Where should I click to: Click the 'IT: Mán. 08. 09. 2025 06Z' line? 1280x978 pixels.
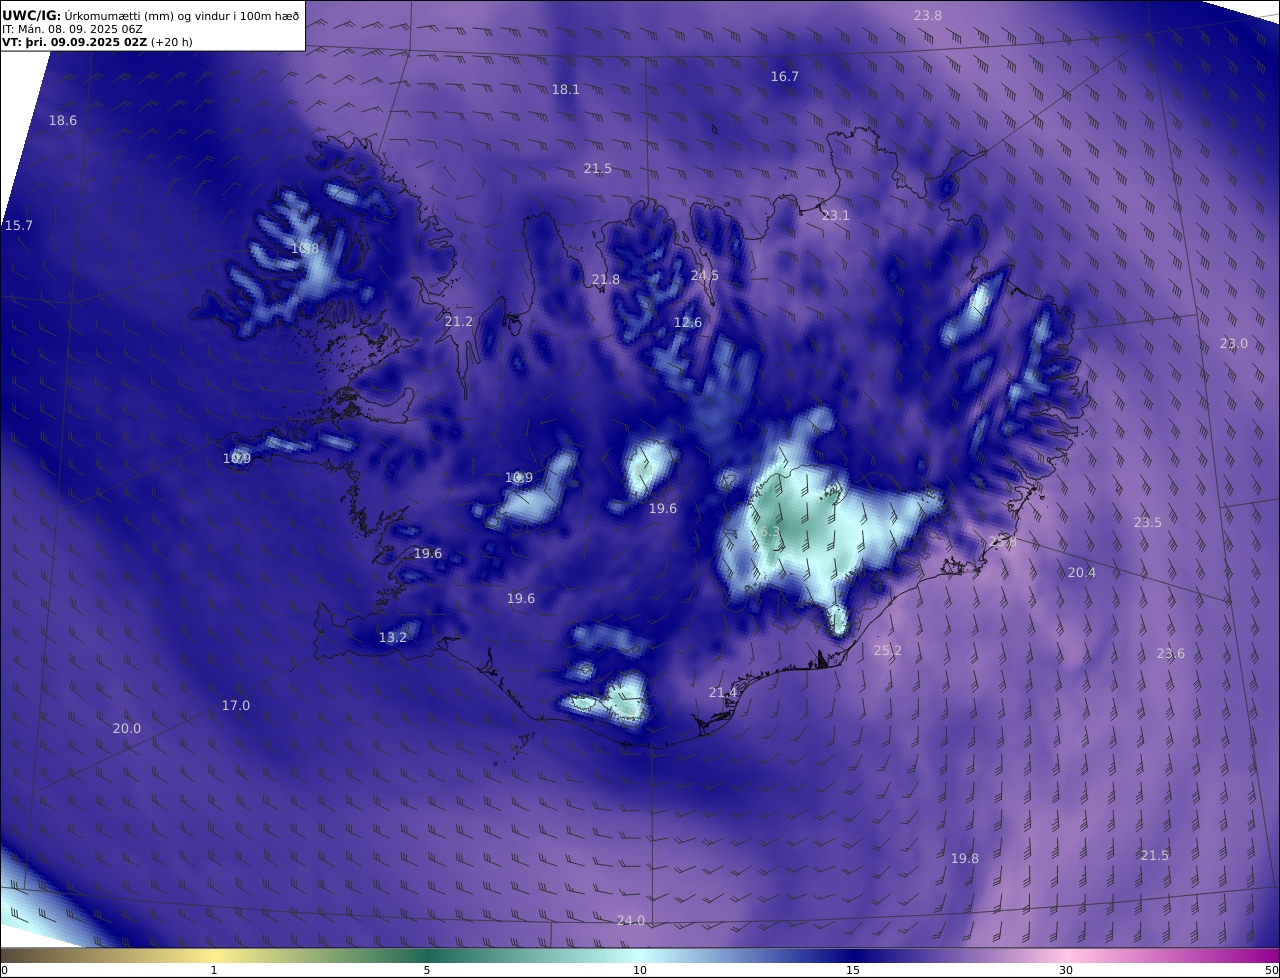point(72,29)
